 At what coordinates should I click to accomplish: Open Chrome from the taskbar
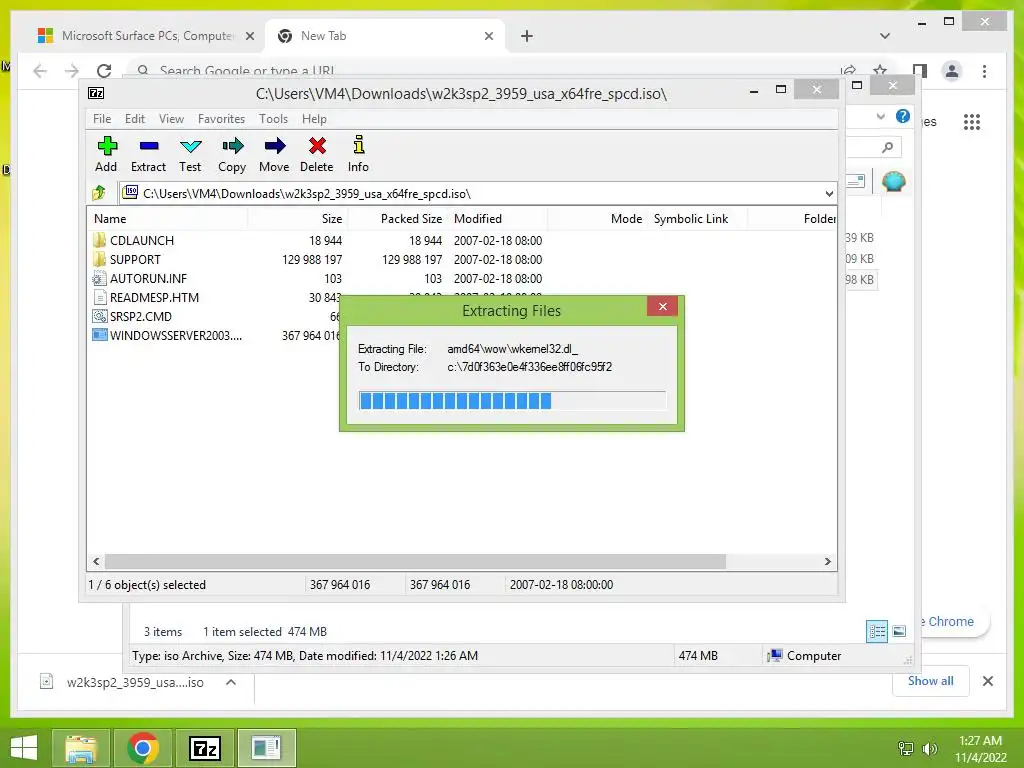pyautogui.click(x=143, y=748)
